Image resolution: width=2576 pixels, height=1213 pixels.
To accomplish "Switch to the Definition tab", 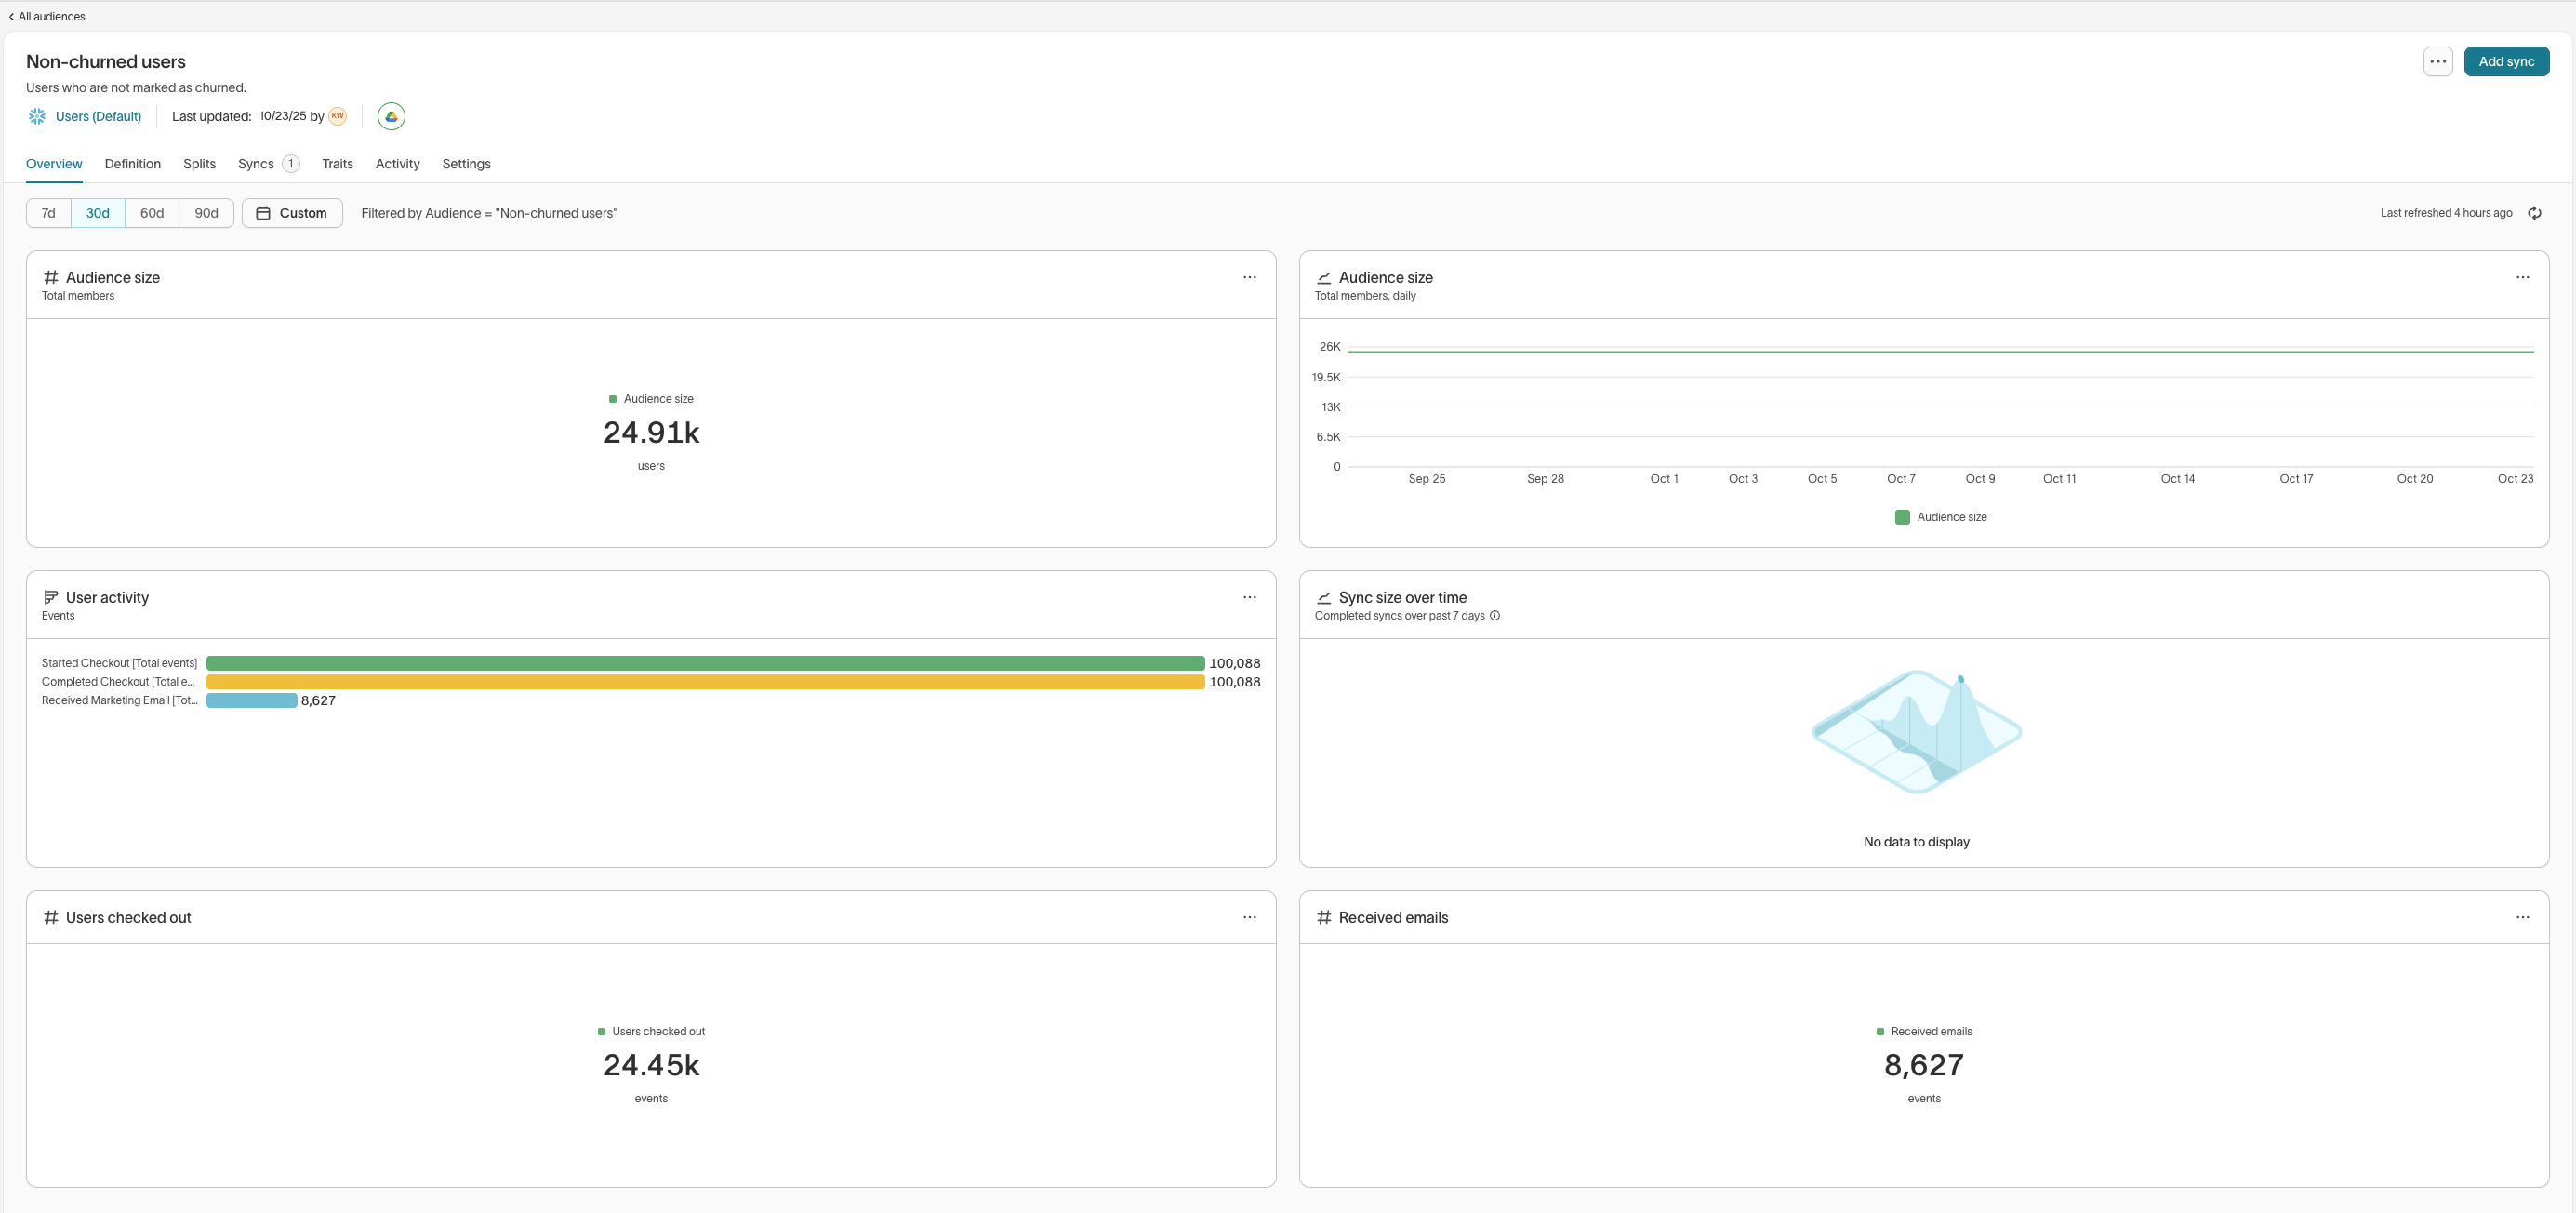I will 132,164.
